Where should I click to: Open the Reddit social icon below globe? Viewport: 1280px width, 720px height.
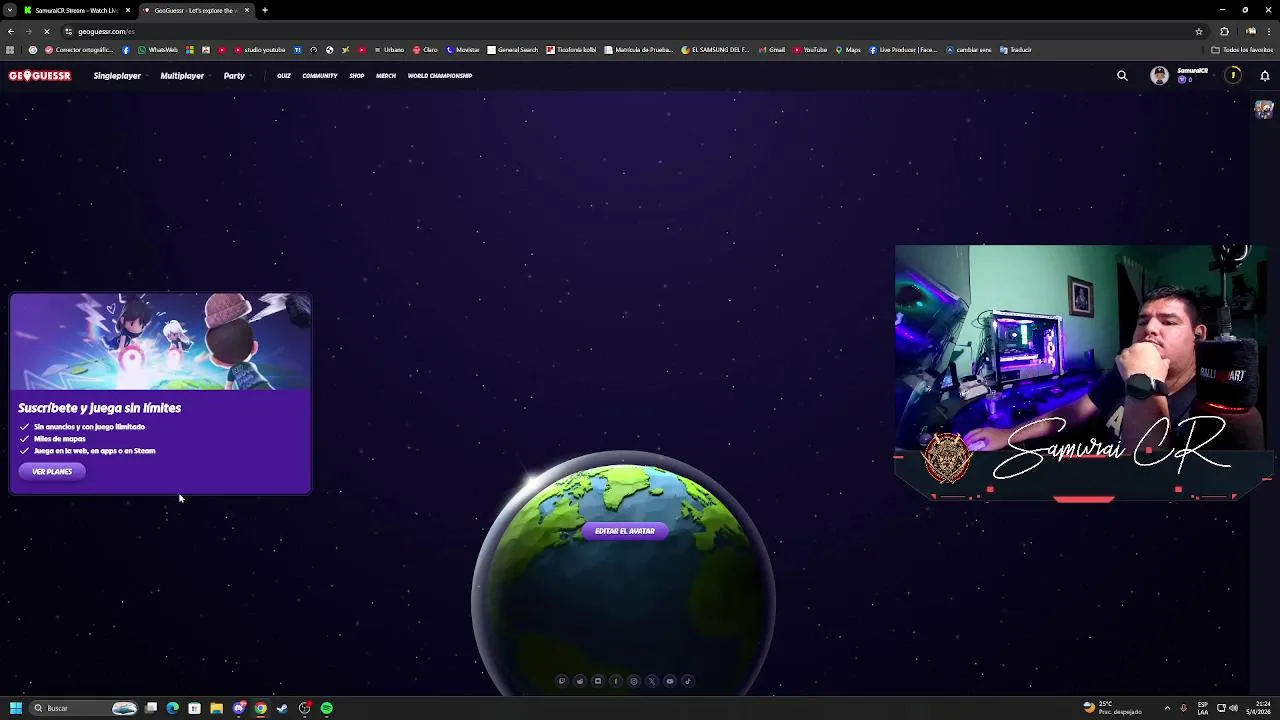click(579, 681)
